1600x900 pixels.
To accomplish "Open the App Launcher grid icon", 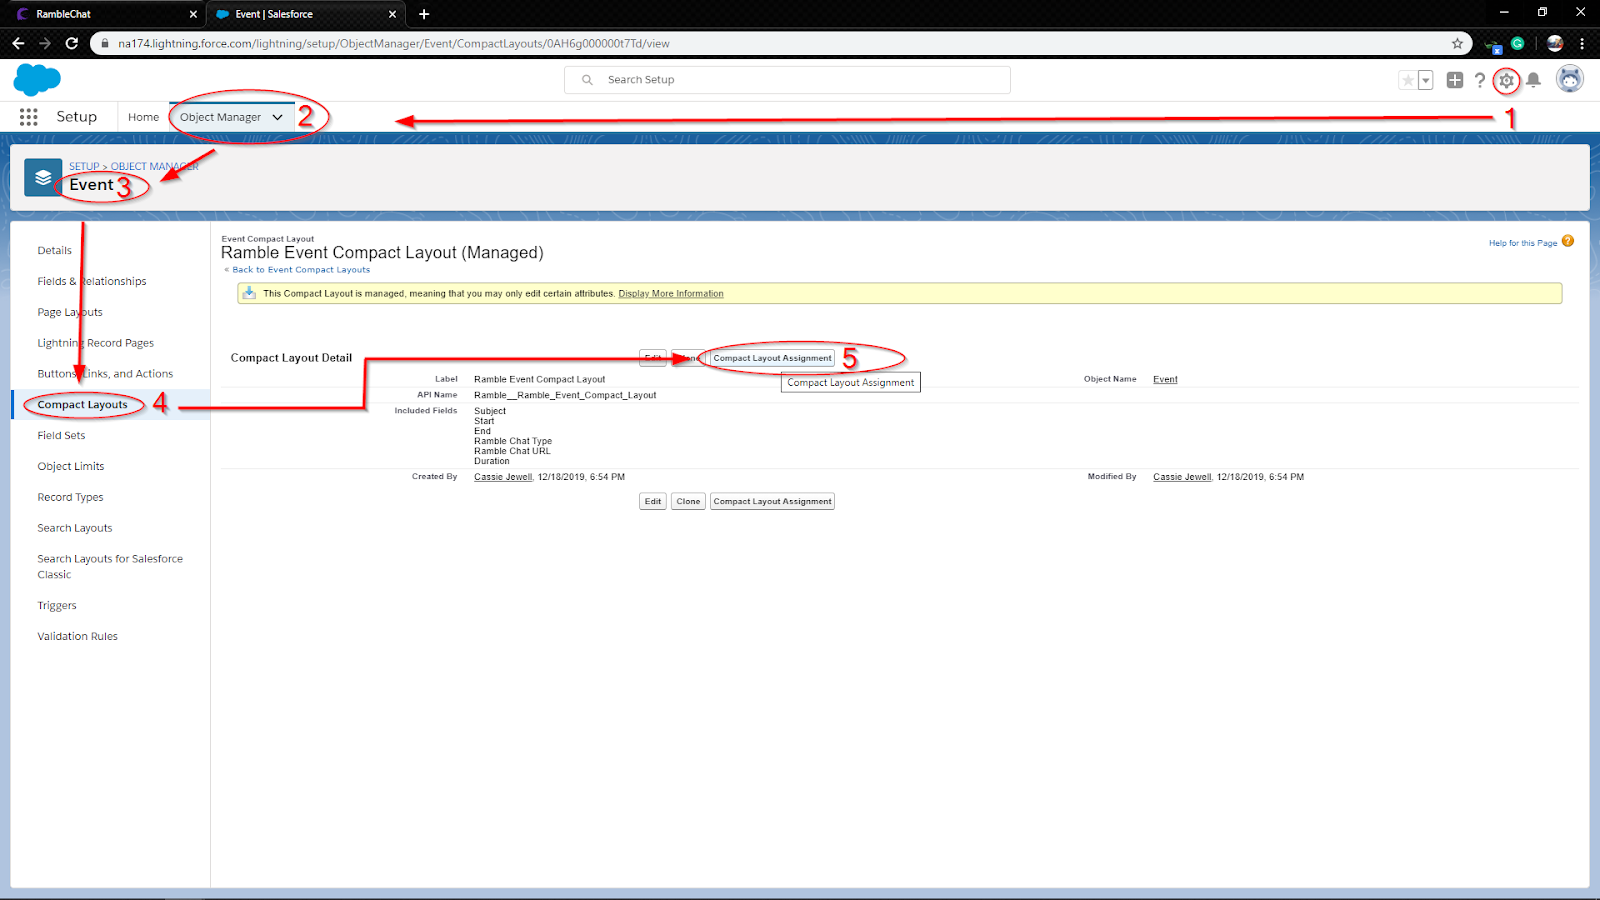I will coord(29,117).
